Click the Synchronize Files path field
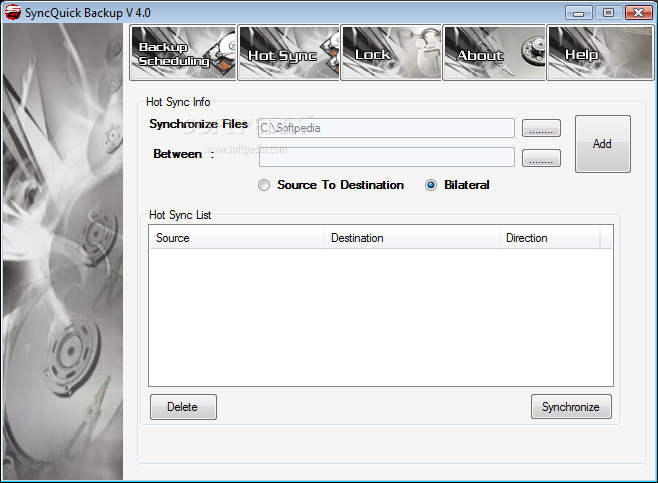The height and width of the screenshot is (483, 658). (x=386, y=128)
